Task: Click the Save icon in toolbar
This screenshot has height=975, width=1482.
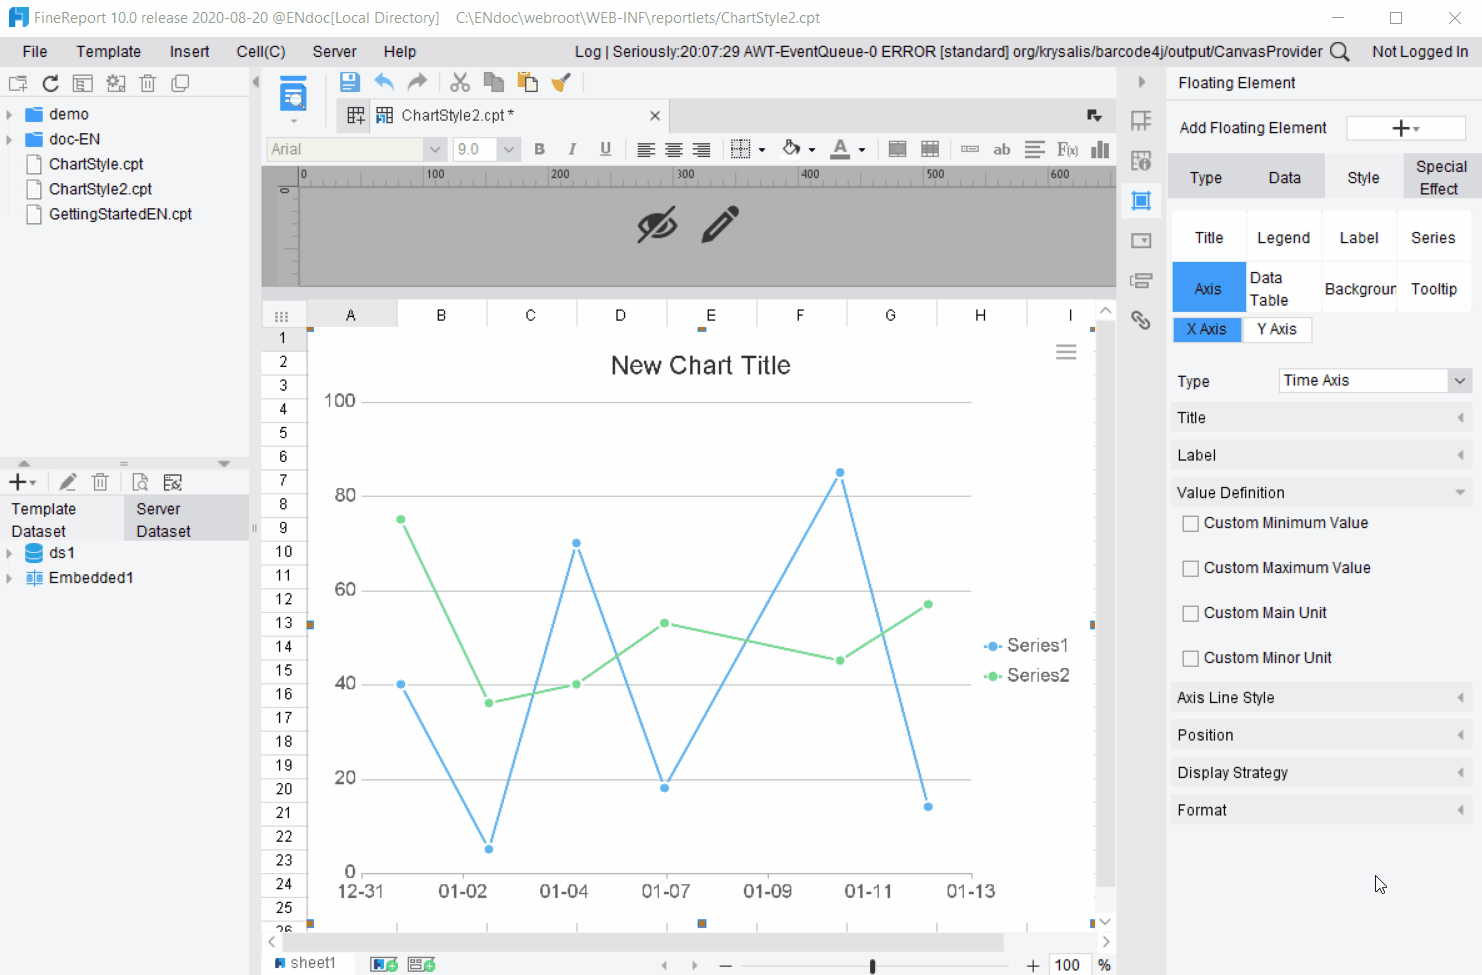Action: 349,82
